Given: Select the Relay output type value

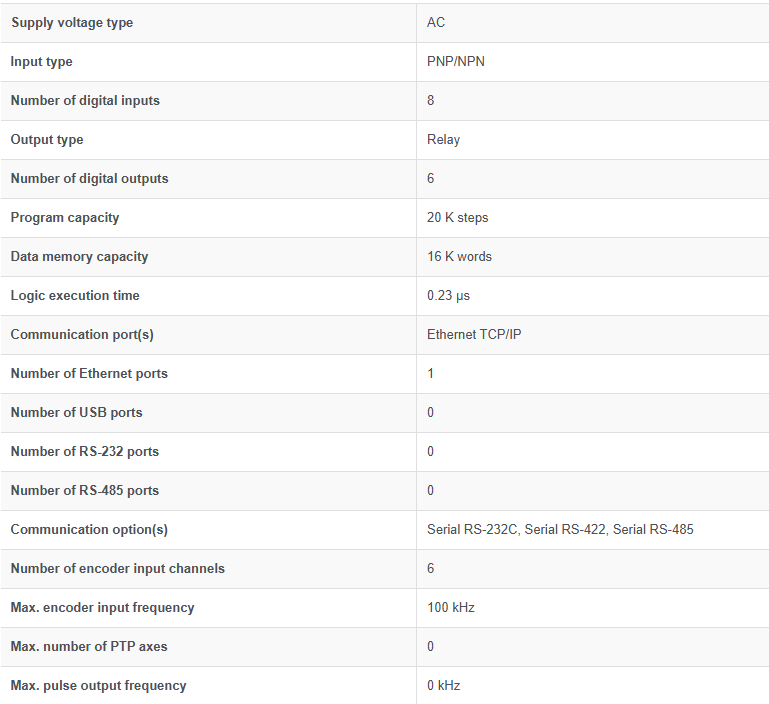Looking at the screenshot, I should (x=443, y=140).
